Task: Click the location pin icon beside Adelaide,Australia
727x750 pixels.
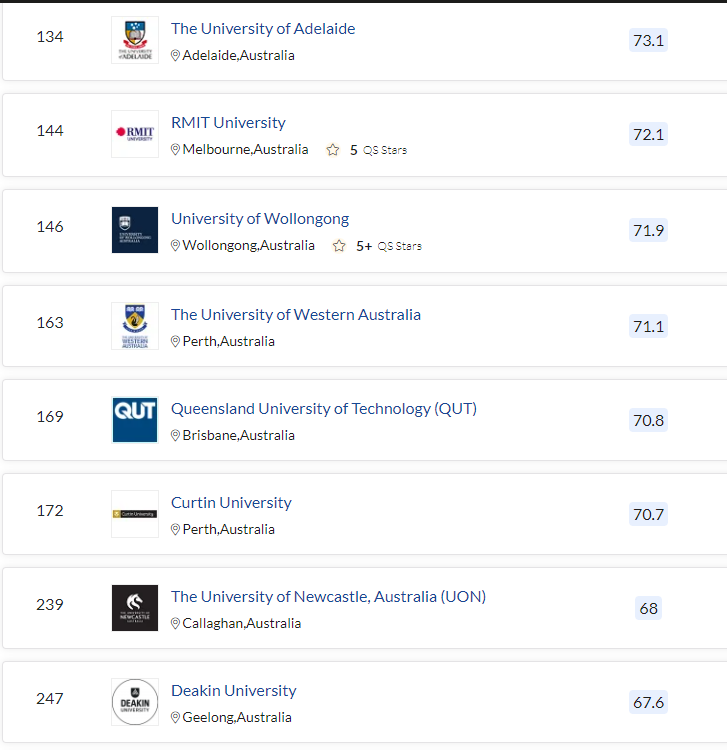Action: tap(176, 55)
